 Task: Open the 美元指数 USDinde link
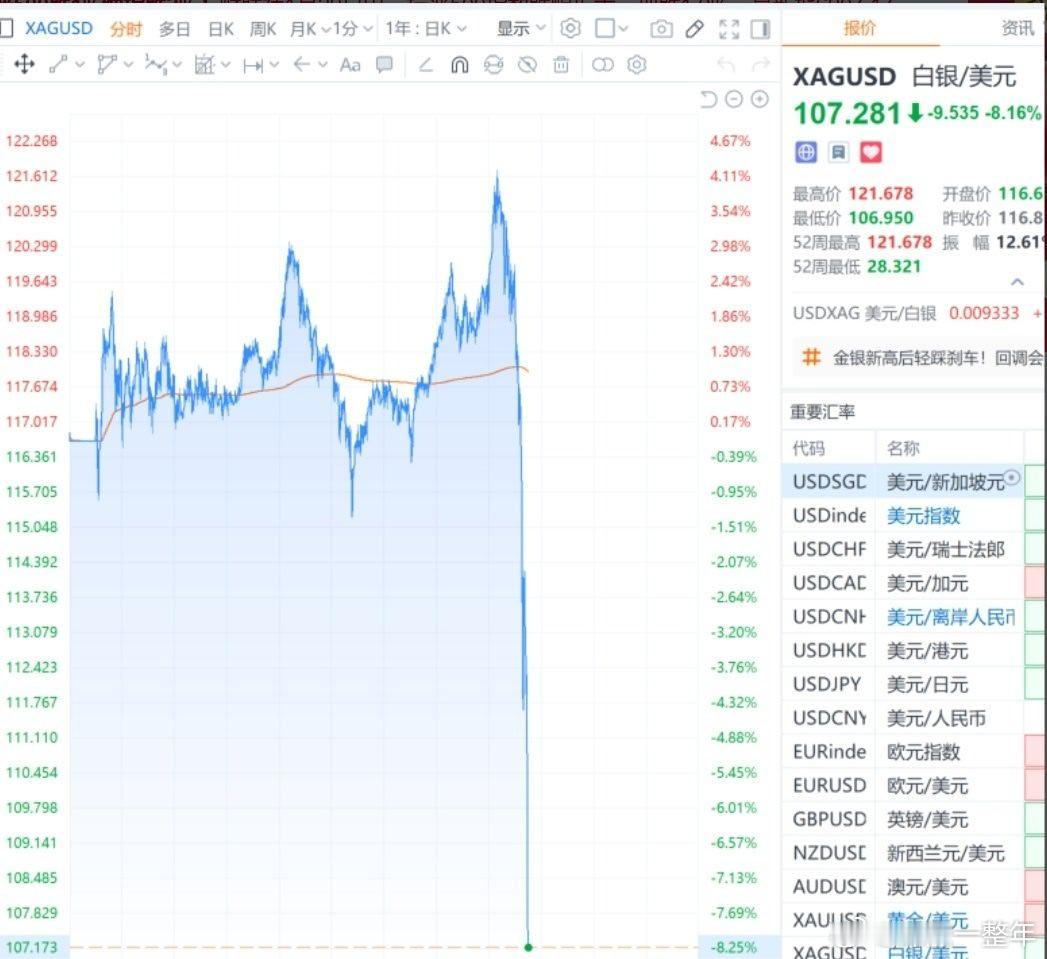click(x=922, y=516)
